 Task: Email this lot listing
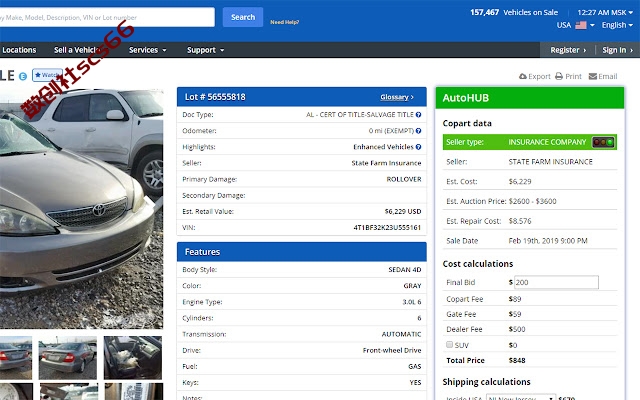(603, 76)
